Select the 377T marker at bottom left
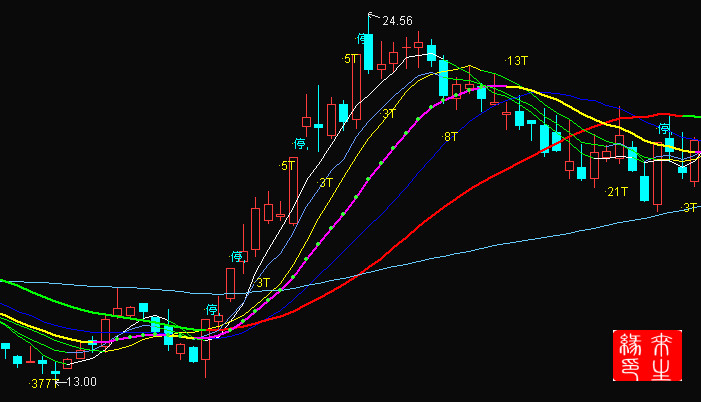 point(42,382)
